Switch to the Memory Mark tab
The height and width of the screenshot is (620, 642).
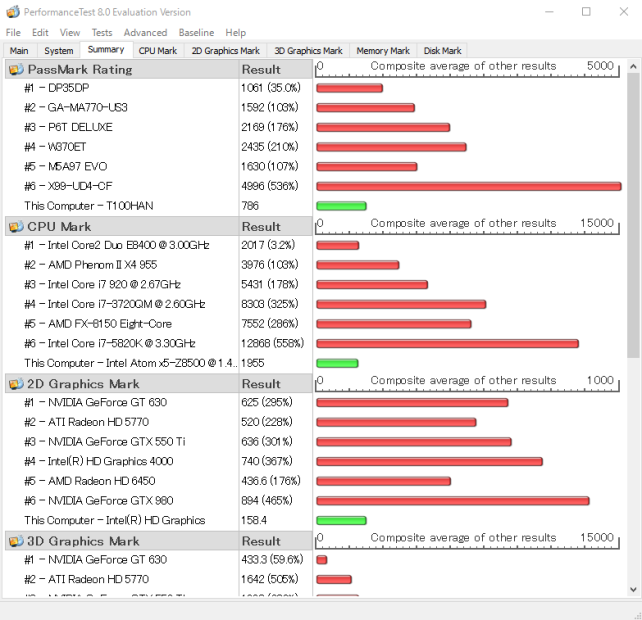pos(383,51)
